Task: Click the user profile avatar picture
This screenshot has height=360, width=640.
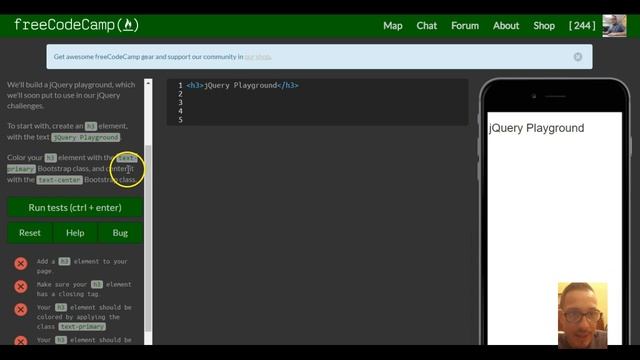Action: pos(614,26)
